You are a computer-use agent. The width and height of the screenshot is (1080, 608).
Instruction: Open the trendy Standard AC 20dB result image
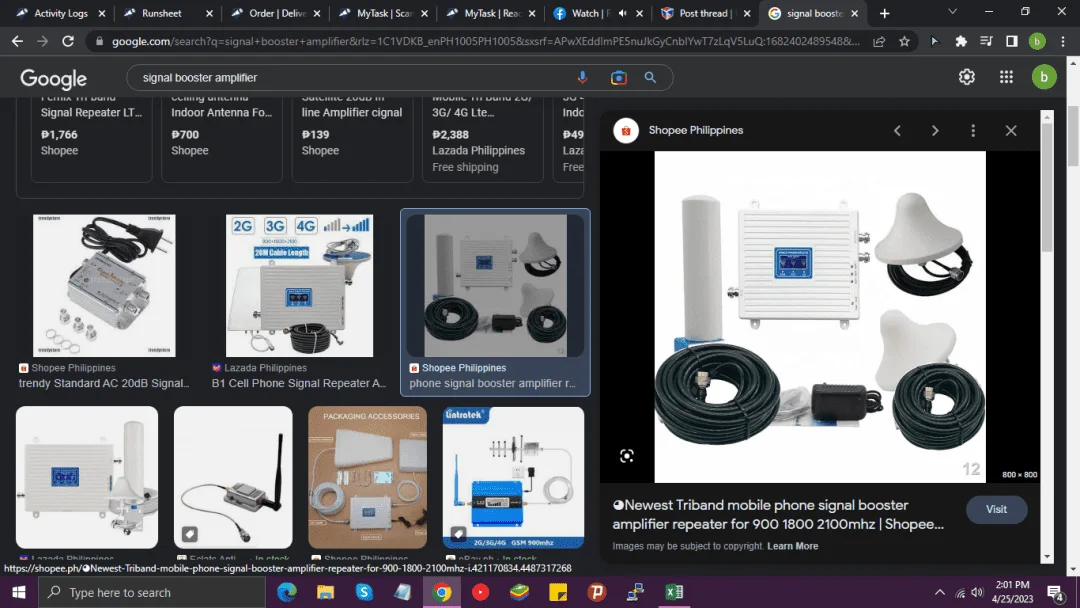[x=104, y=286]
